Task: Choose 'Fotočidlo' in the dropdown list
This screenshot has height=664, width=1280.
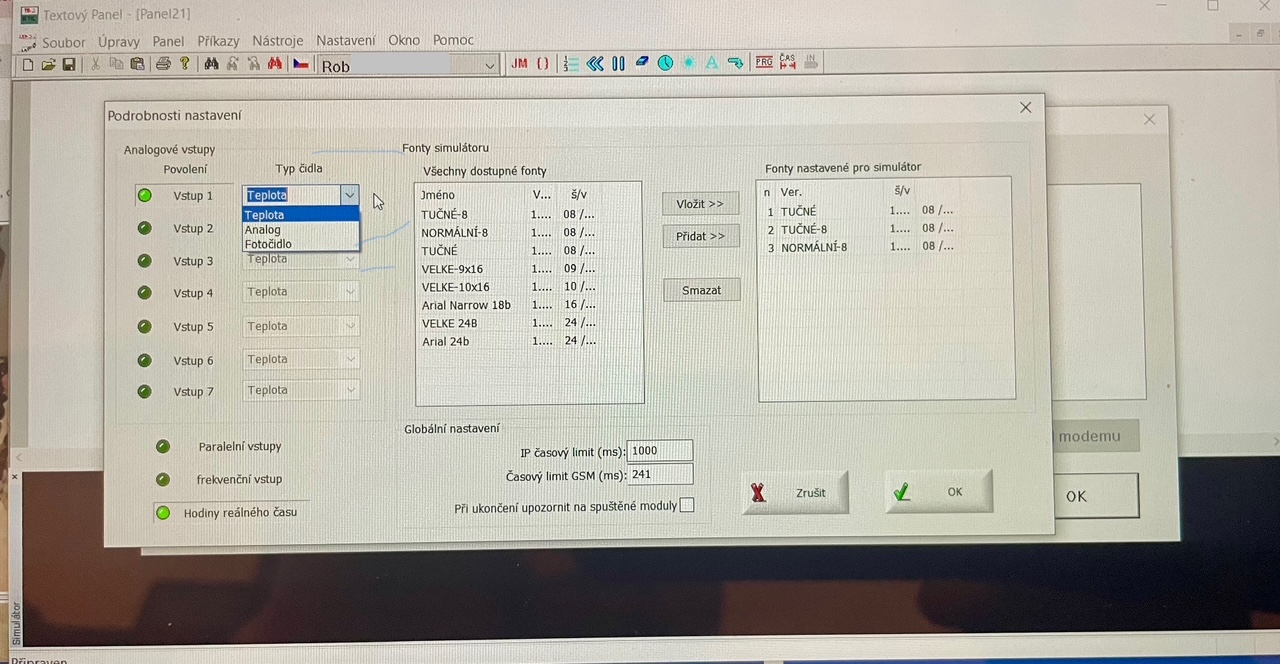Action: click(x=268, y=244)
